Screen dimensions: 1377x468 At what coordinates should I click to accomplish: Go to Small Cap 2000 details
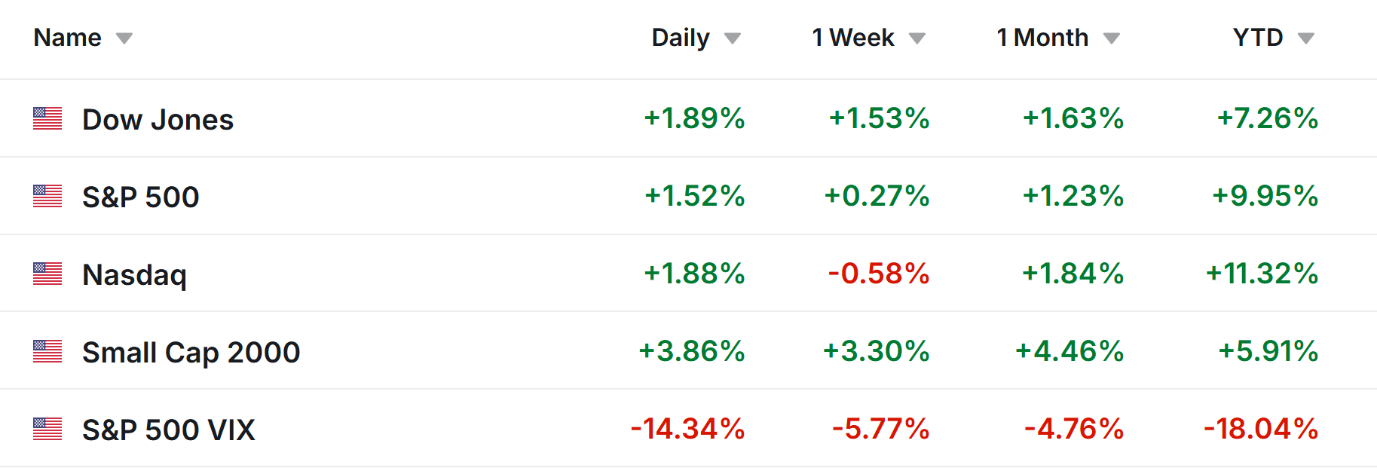tap(191, 352)
